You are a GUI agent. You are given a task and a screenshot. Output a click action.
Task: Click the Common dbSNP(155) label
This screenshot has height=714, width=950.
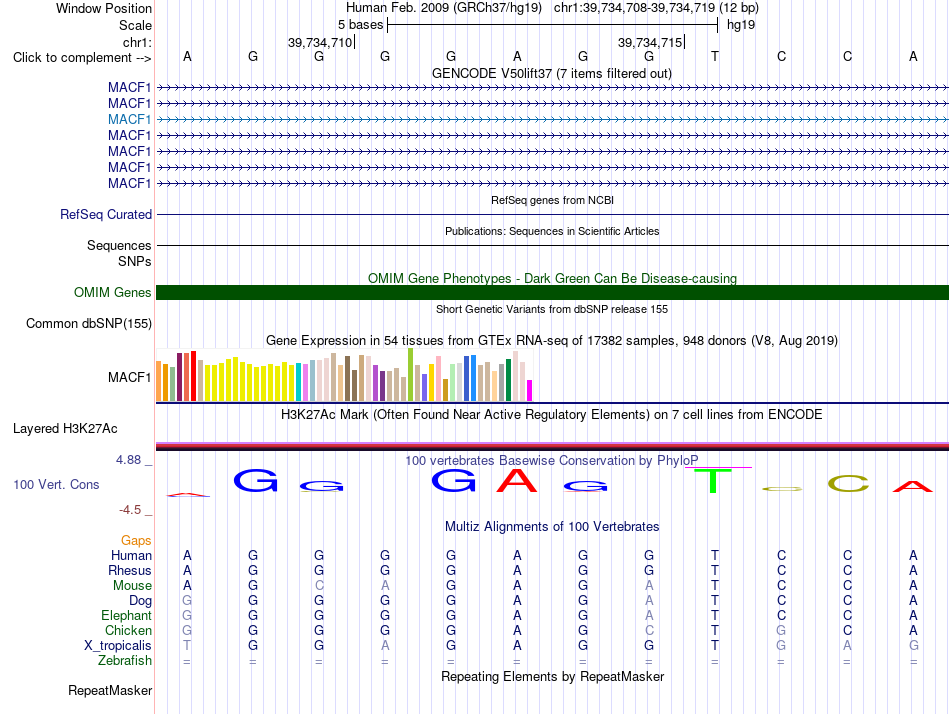88,324
